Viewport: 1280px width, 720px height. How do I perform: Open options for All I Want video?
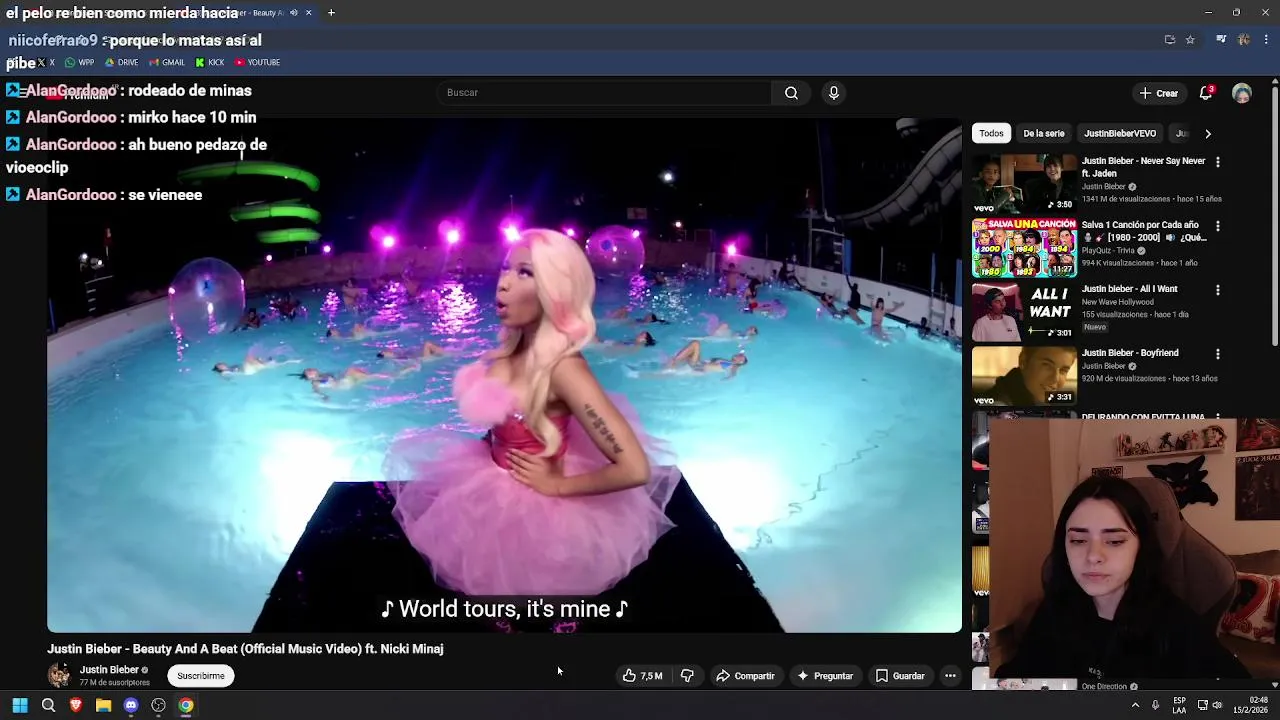pyautogui.click(x=1217, y=290)
